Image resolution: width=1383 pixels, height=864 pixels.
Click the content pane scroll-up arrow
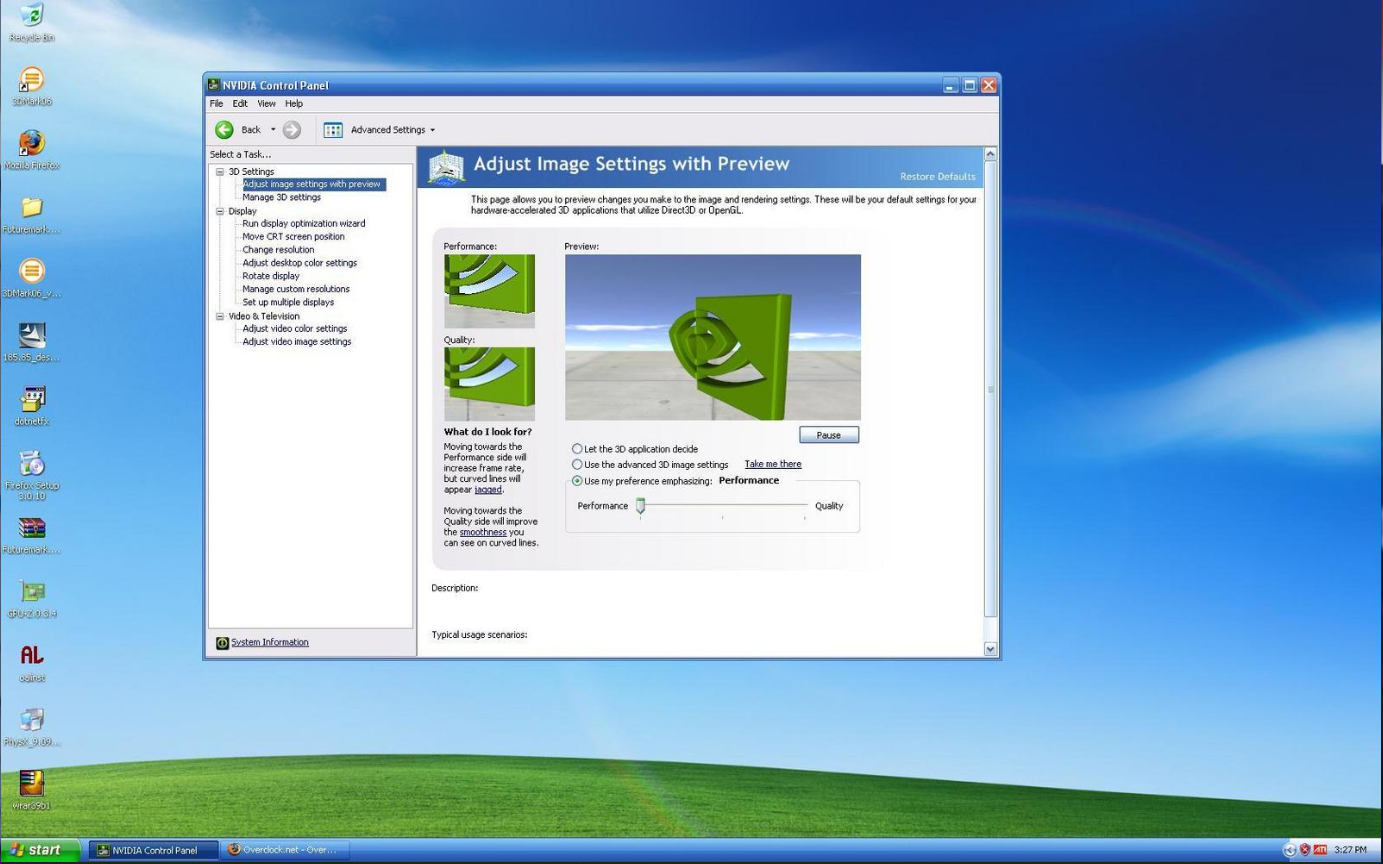(x=991, y=154)
